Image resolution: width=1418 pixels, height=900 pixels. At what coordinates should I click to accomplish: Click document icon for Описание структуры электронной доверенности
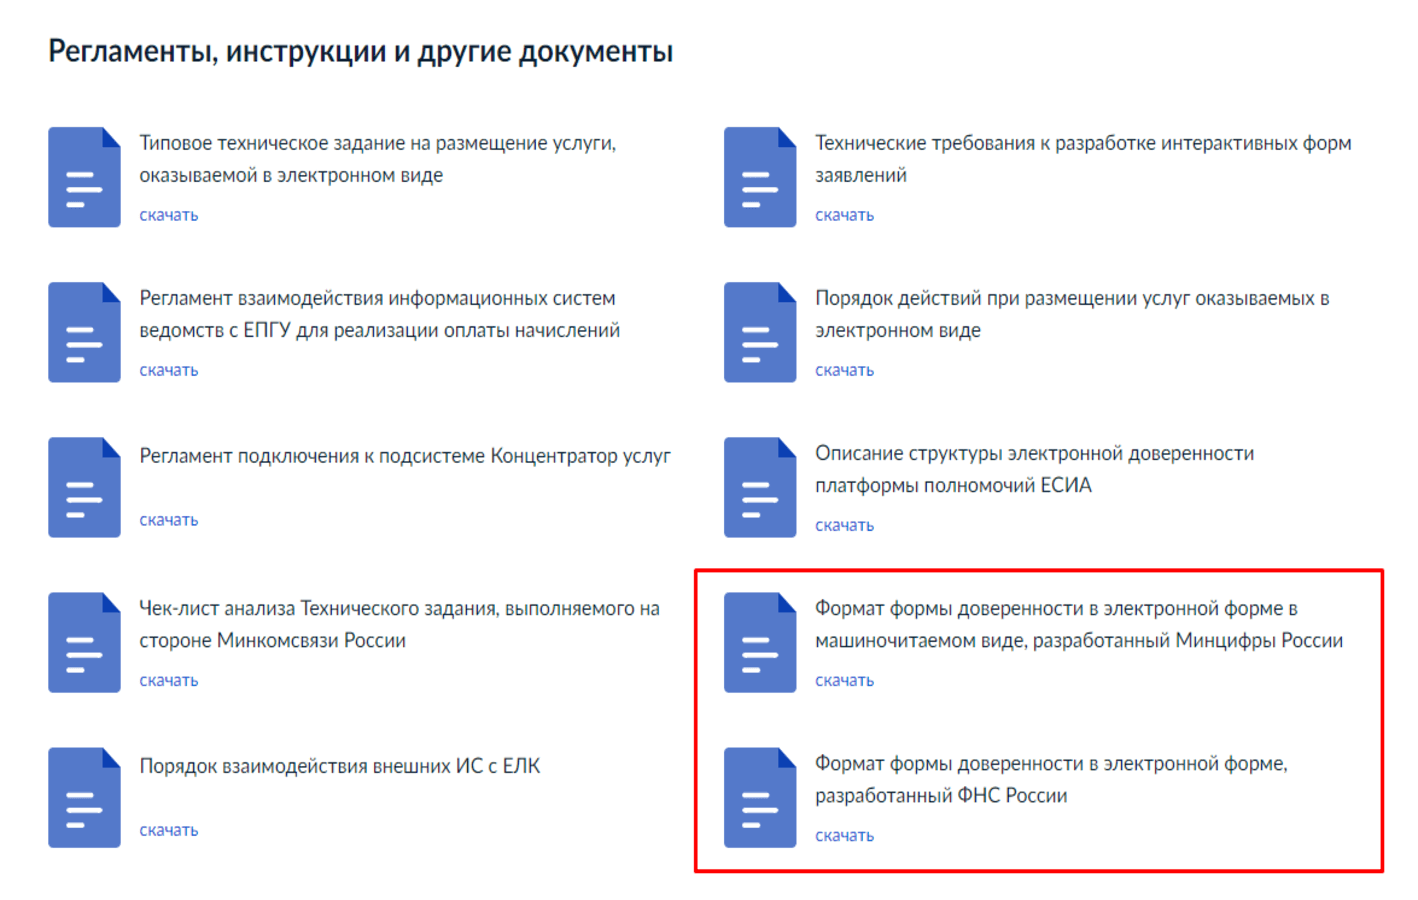(760, 487)
